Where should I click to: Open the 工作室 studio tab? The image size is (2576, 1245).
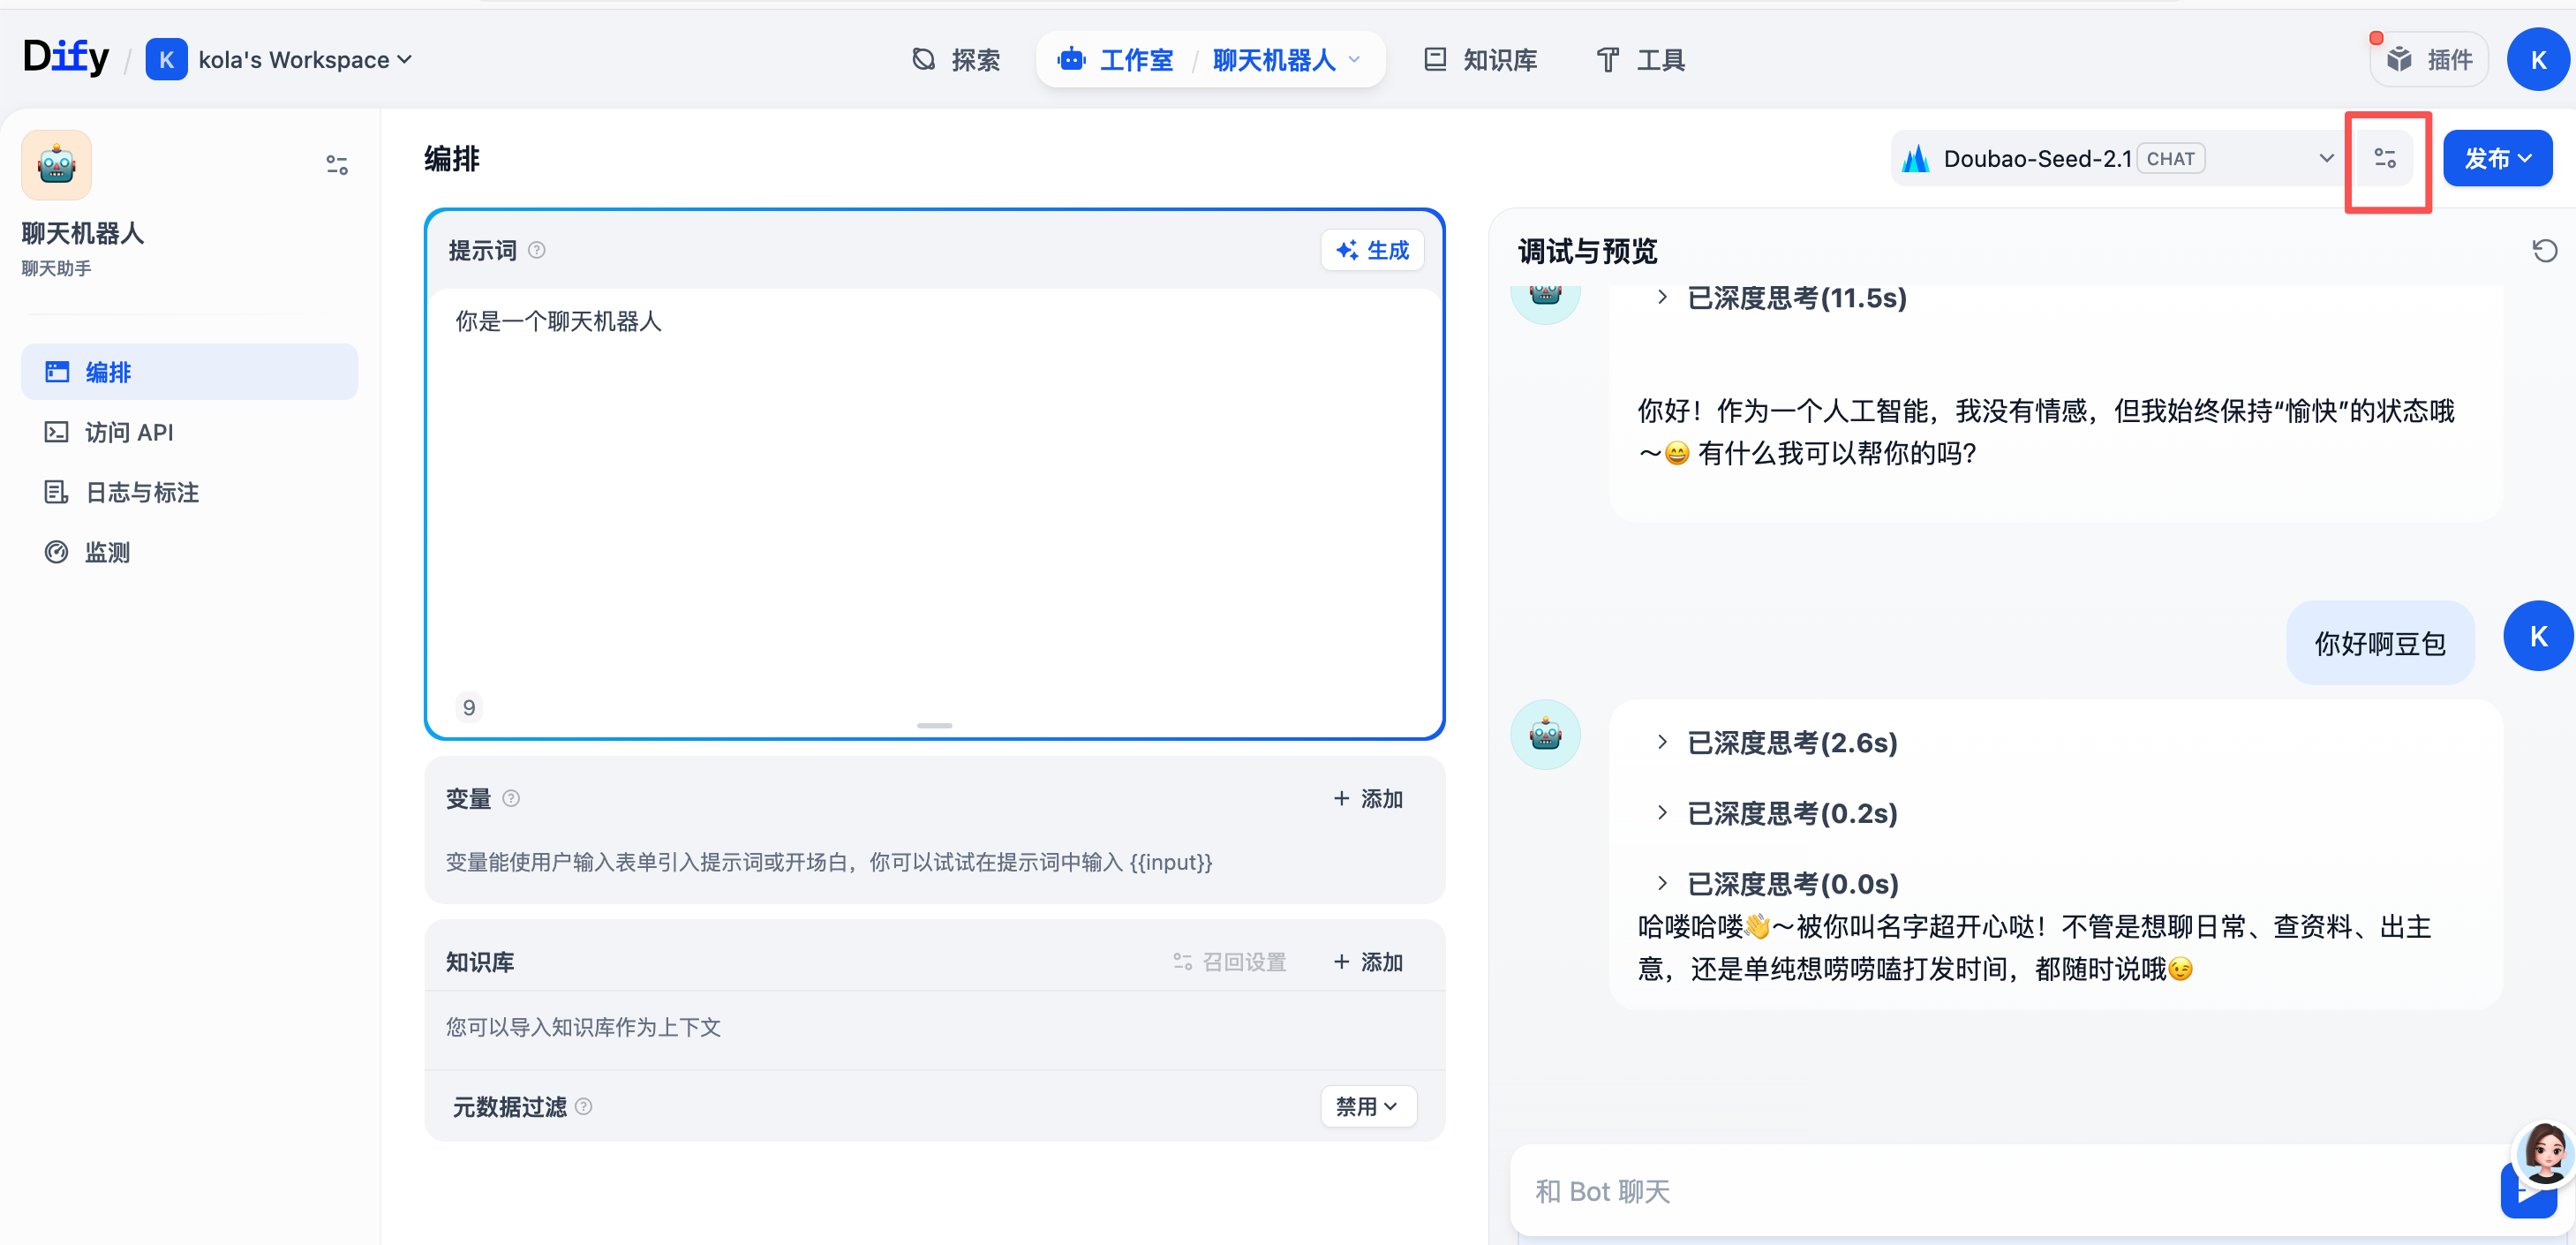[1116, 60]
